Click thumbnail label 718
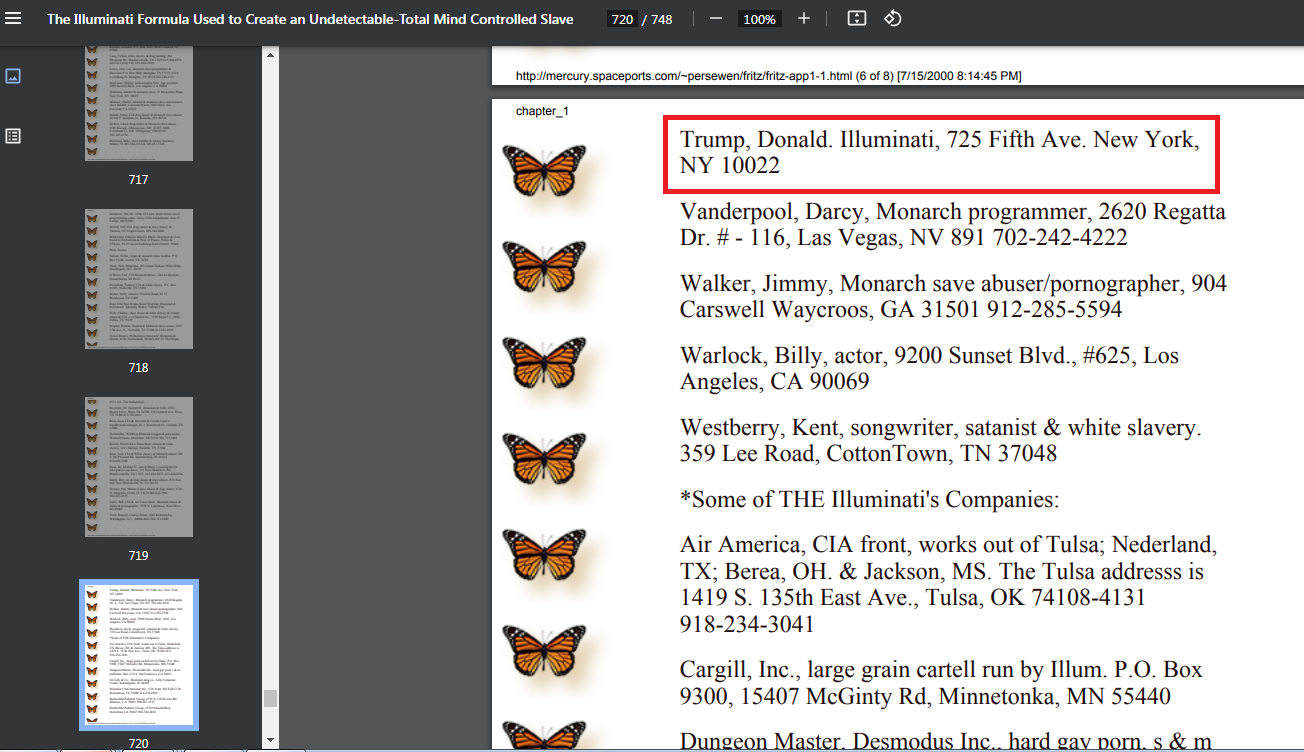 (x=138, y=367)
